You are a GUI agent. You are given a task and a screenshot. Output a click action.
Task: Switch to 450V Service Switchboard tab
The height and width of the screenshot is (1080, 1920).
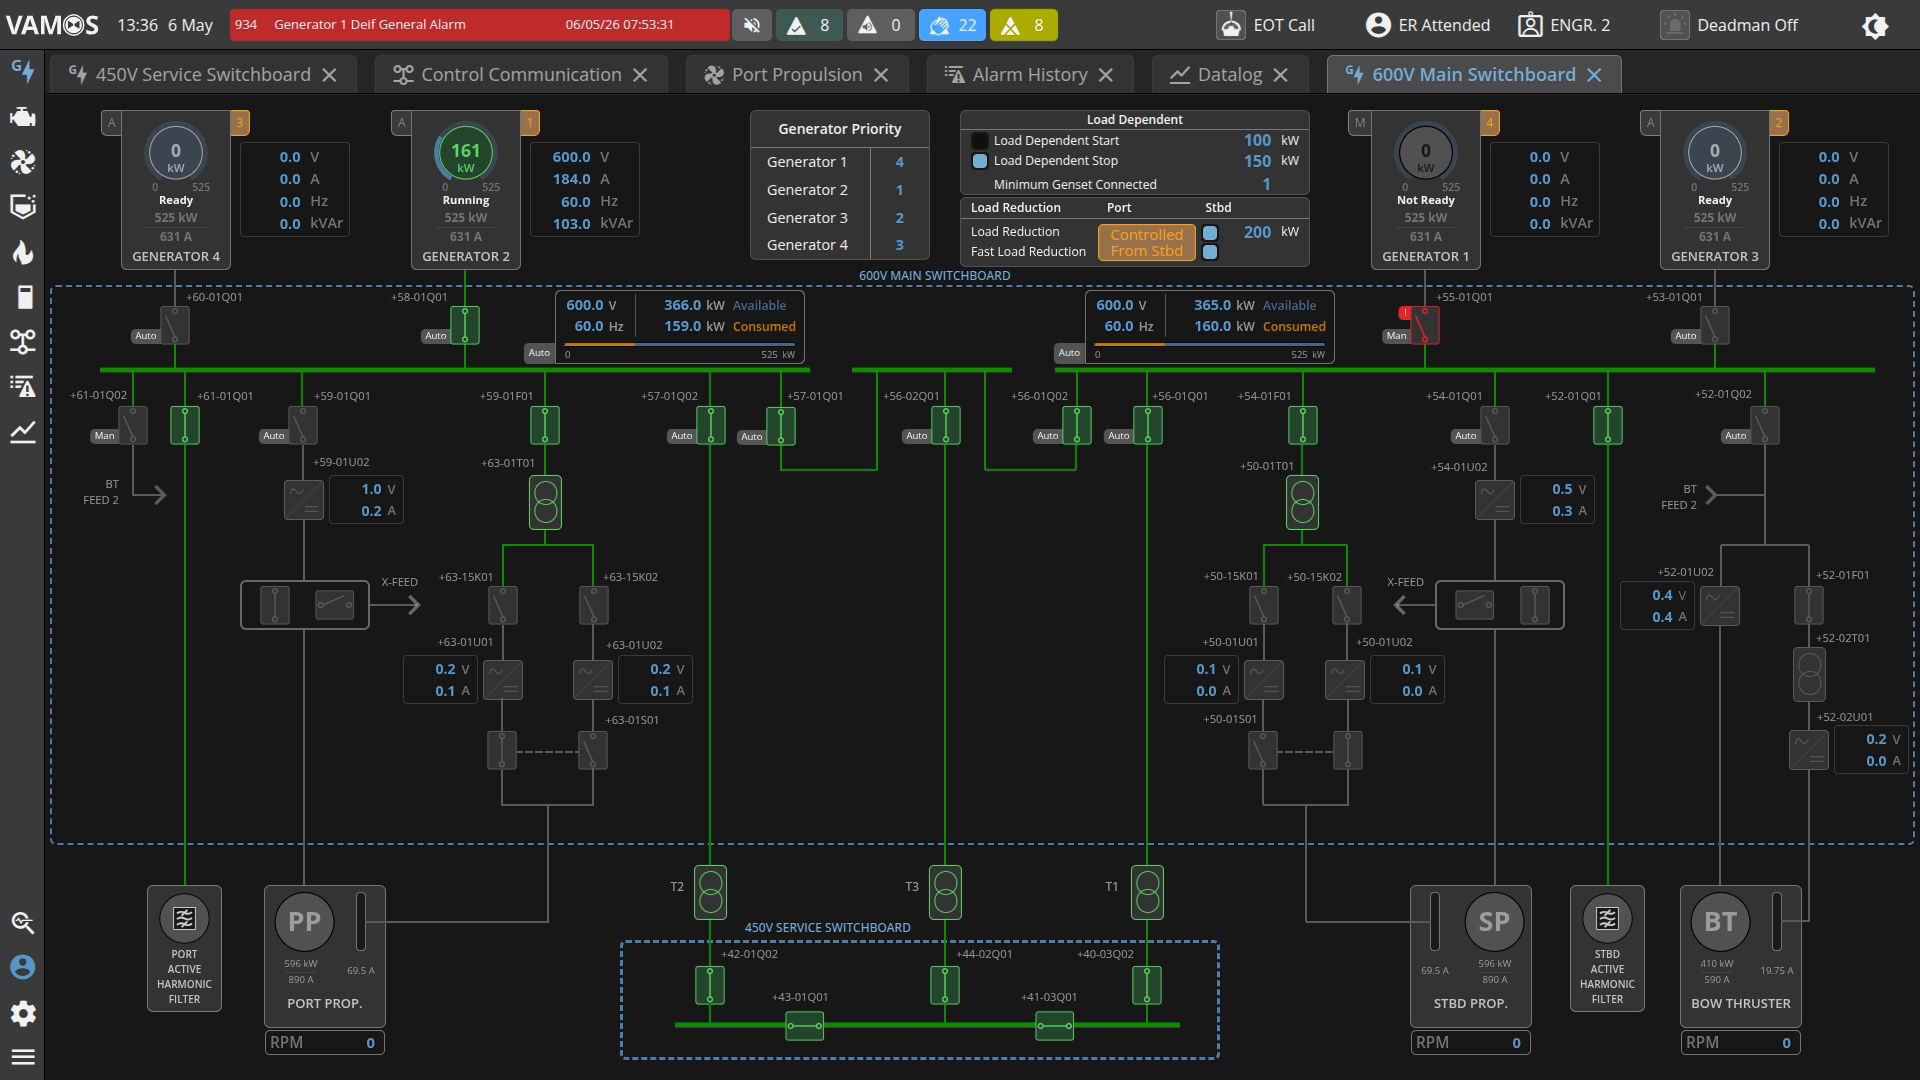(x=203, y=75)
